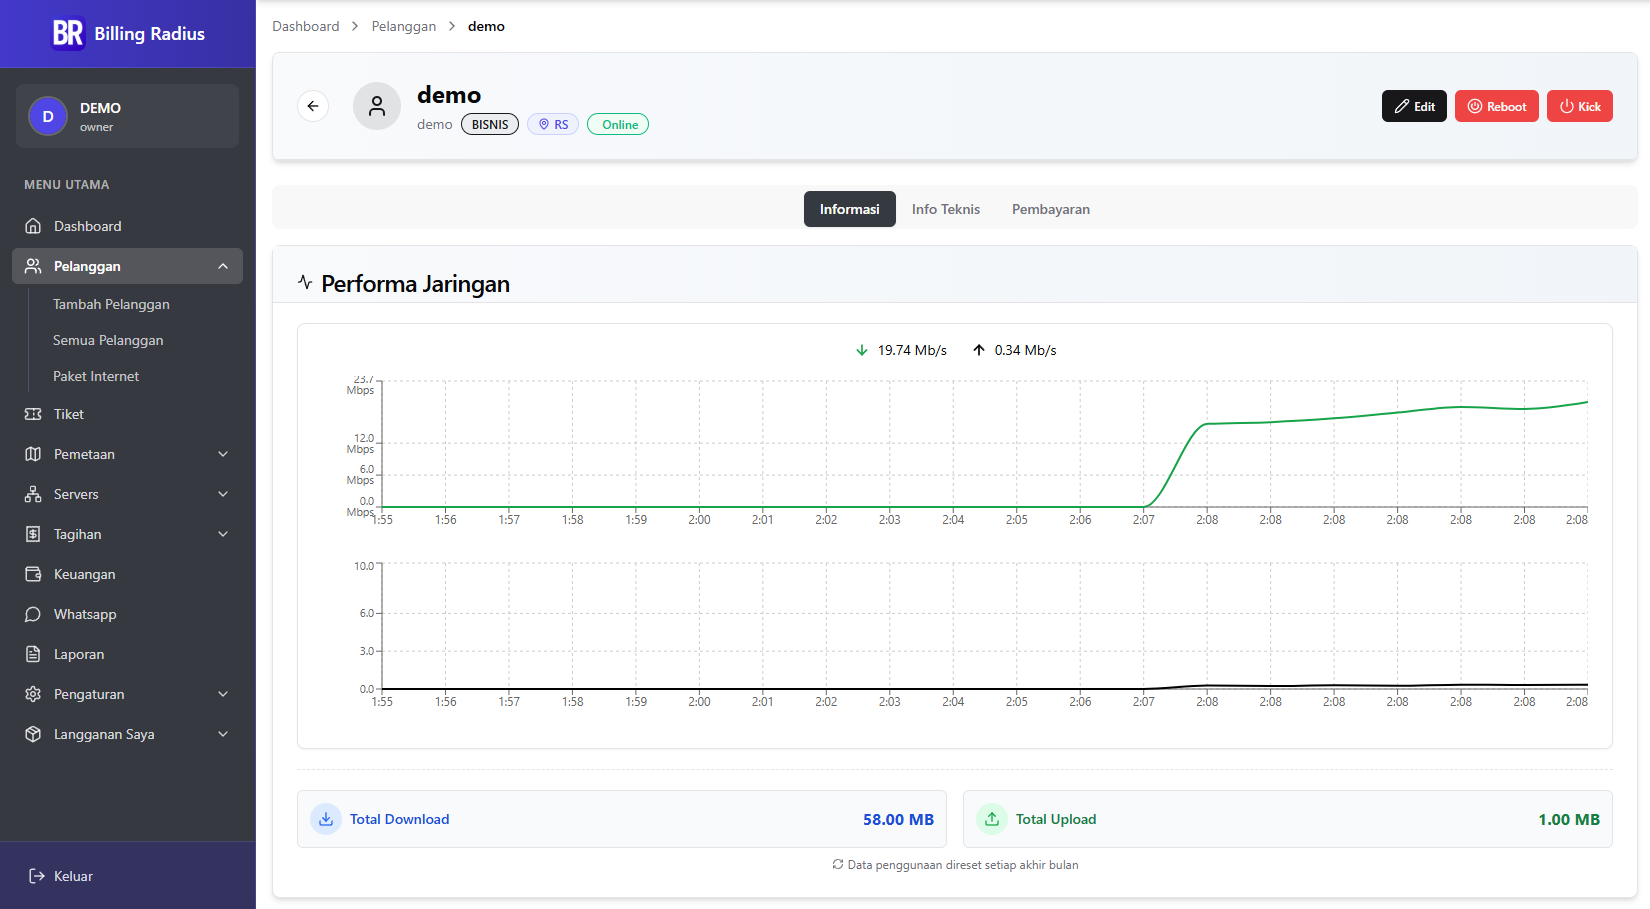Image resolution: width=1650 pixels, height=909 pixels.
Task: Click the Online status badge
Action: (618, 124)
